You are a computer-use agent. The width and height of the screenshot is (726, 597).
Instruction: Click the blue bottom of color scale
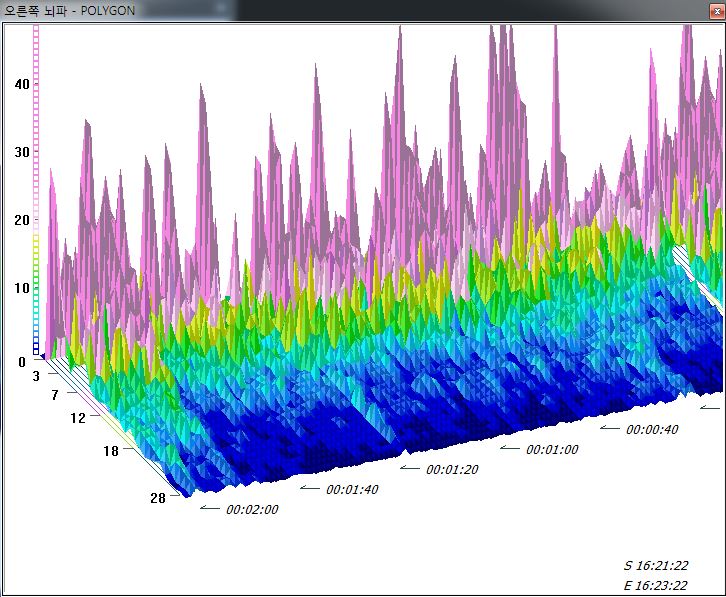click(x=37, y=346)
